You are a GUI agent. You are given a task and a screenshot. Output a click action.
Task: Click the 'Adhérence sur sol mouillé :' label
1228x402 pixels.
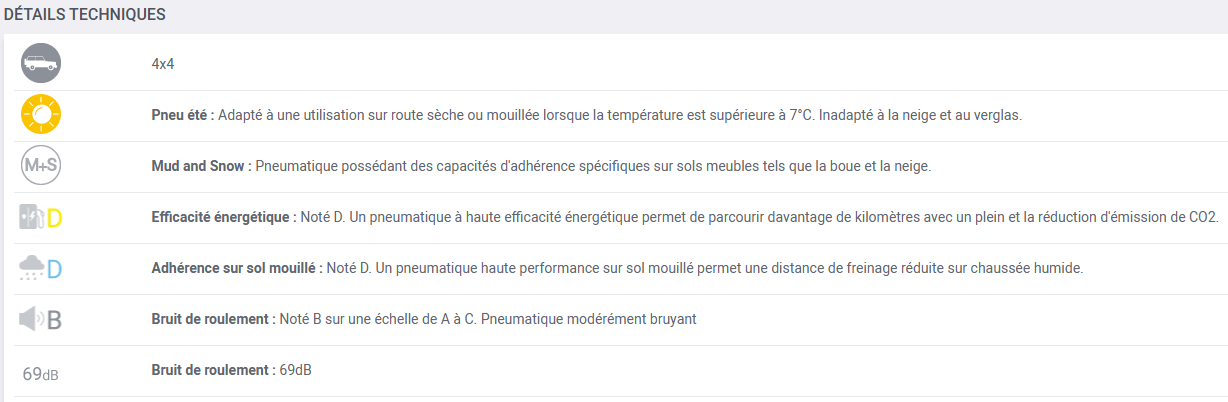[x=237, y=268]
